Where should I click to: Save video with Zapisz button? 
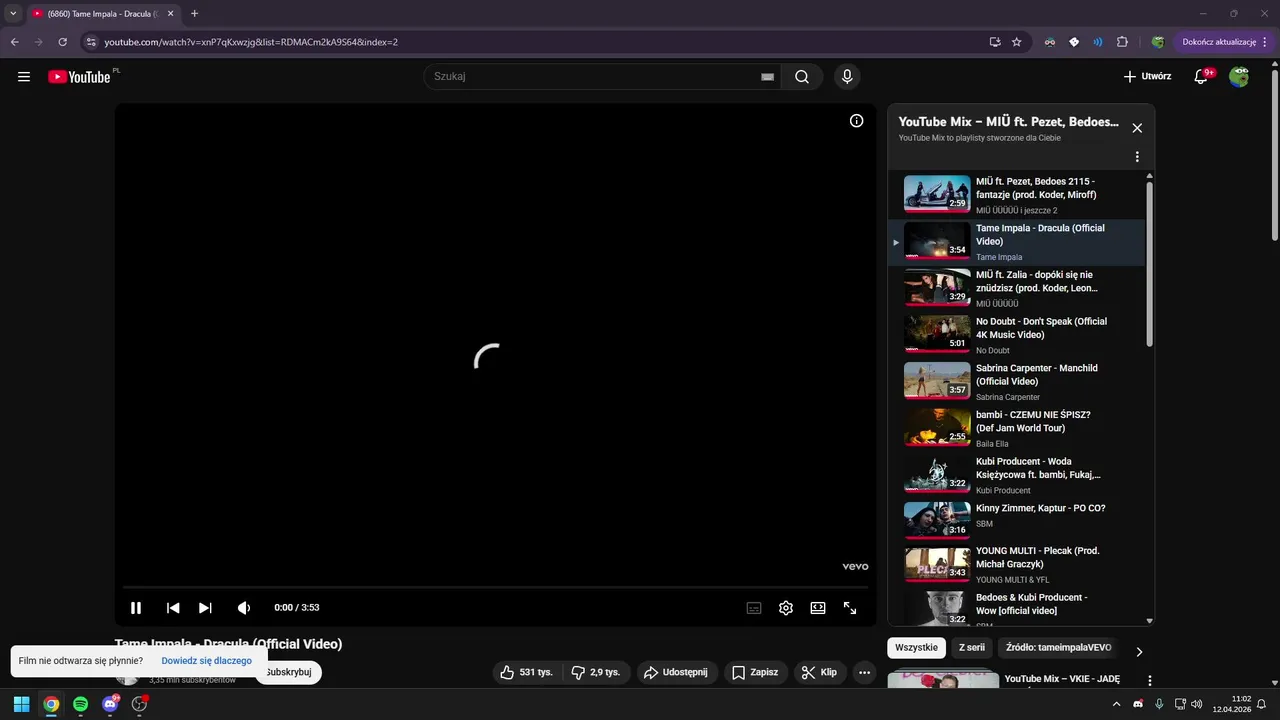tap(754, 672)
